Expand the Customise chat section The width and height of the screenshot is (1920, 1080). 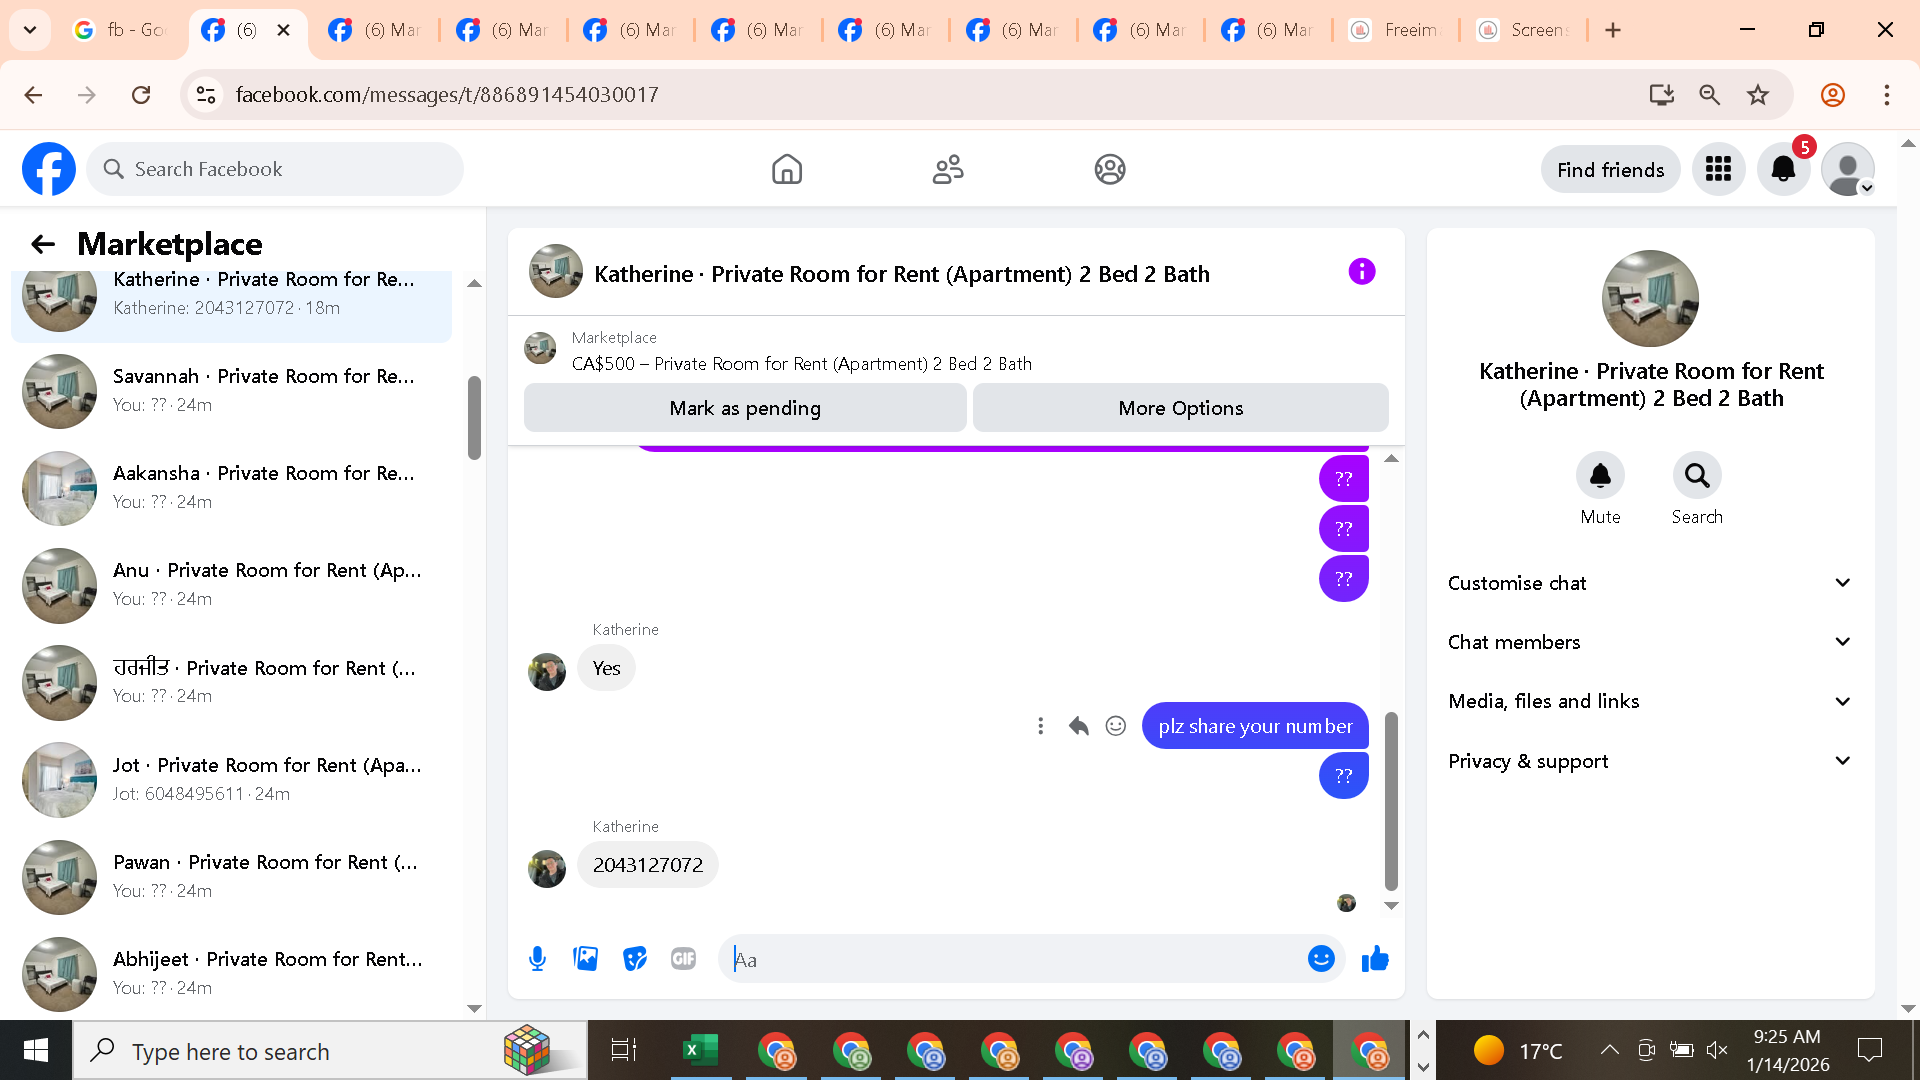coord(1649,583)
